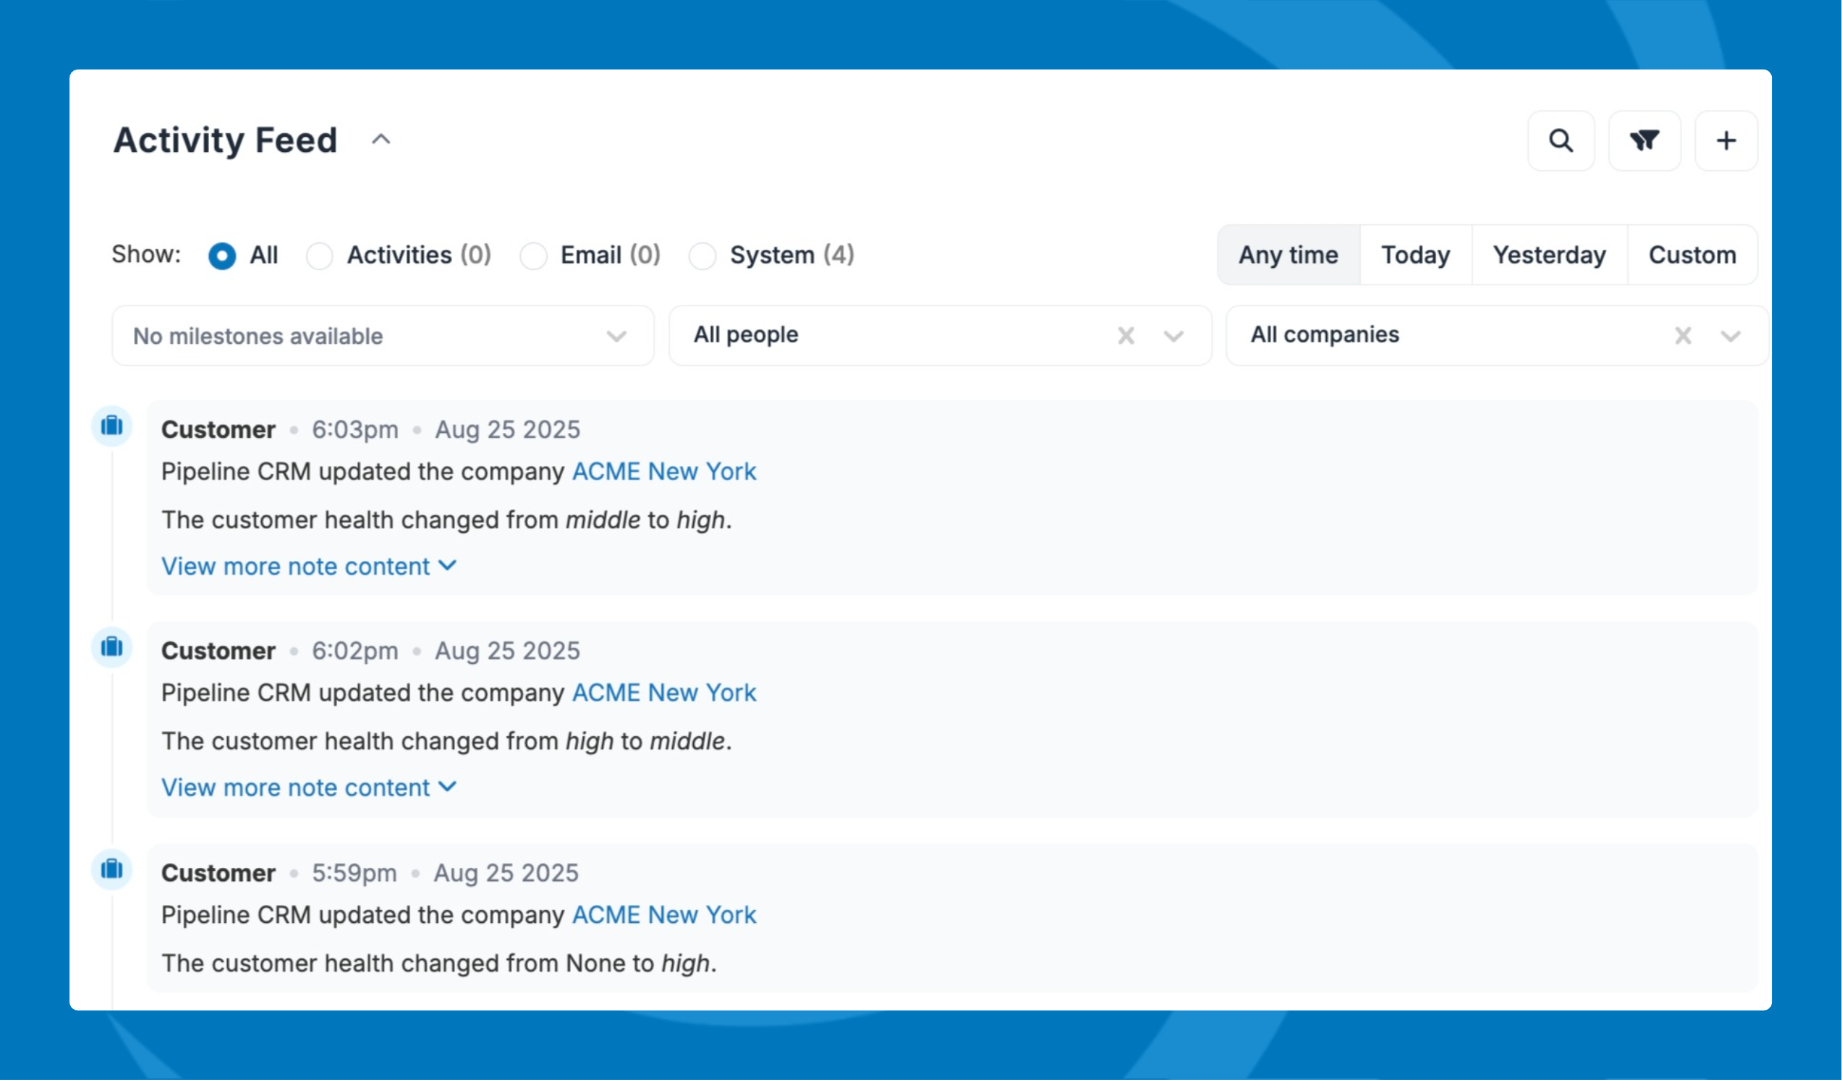
Task: Open ACME New York link in 6:02pm entry
Action: coord(664,693)
